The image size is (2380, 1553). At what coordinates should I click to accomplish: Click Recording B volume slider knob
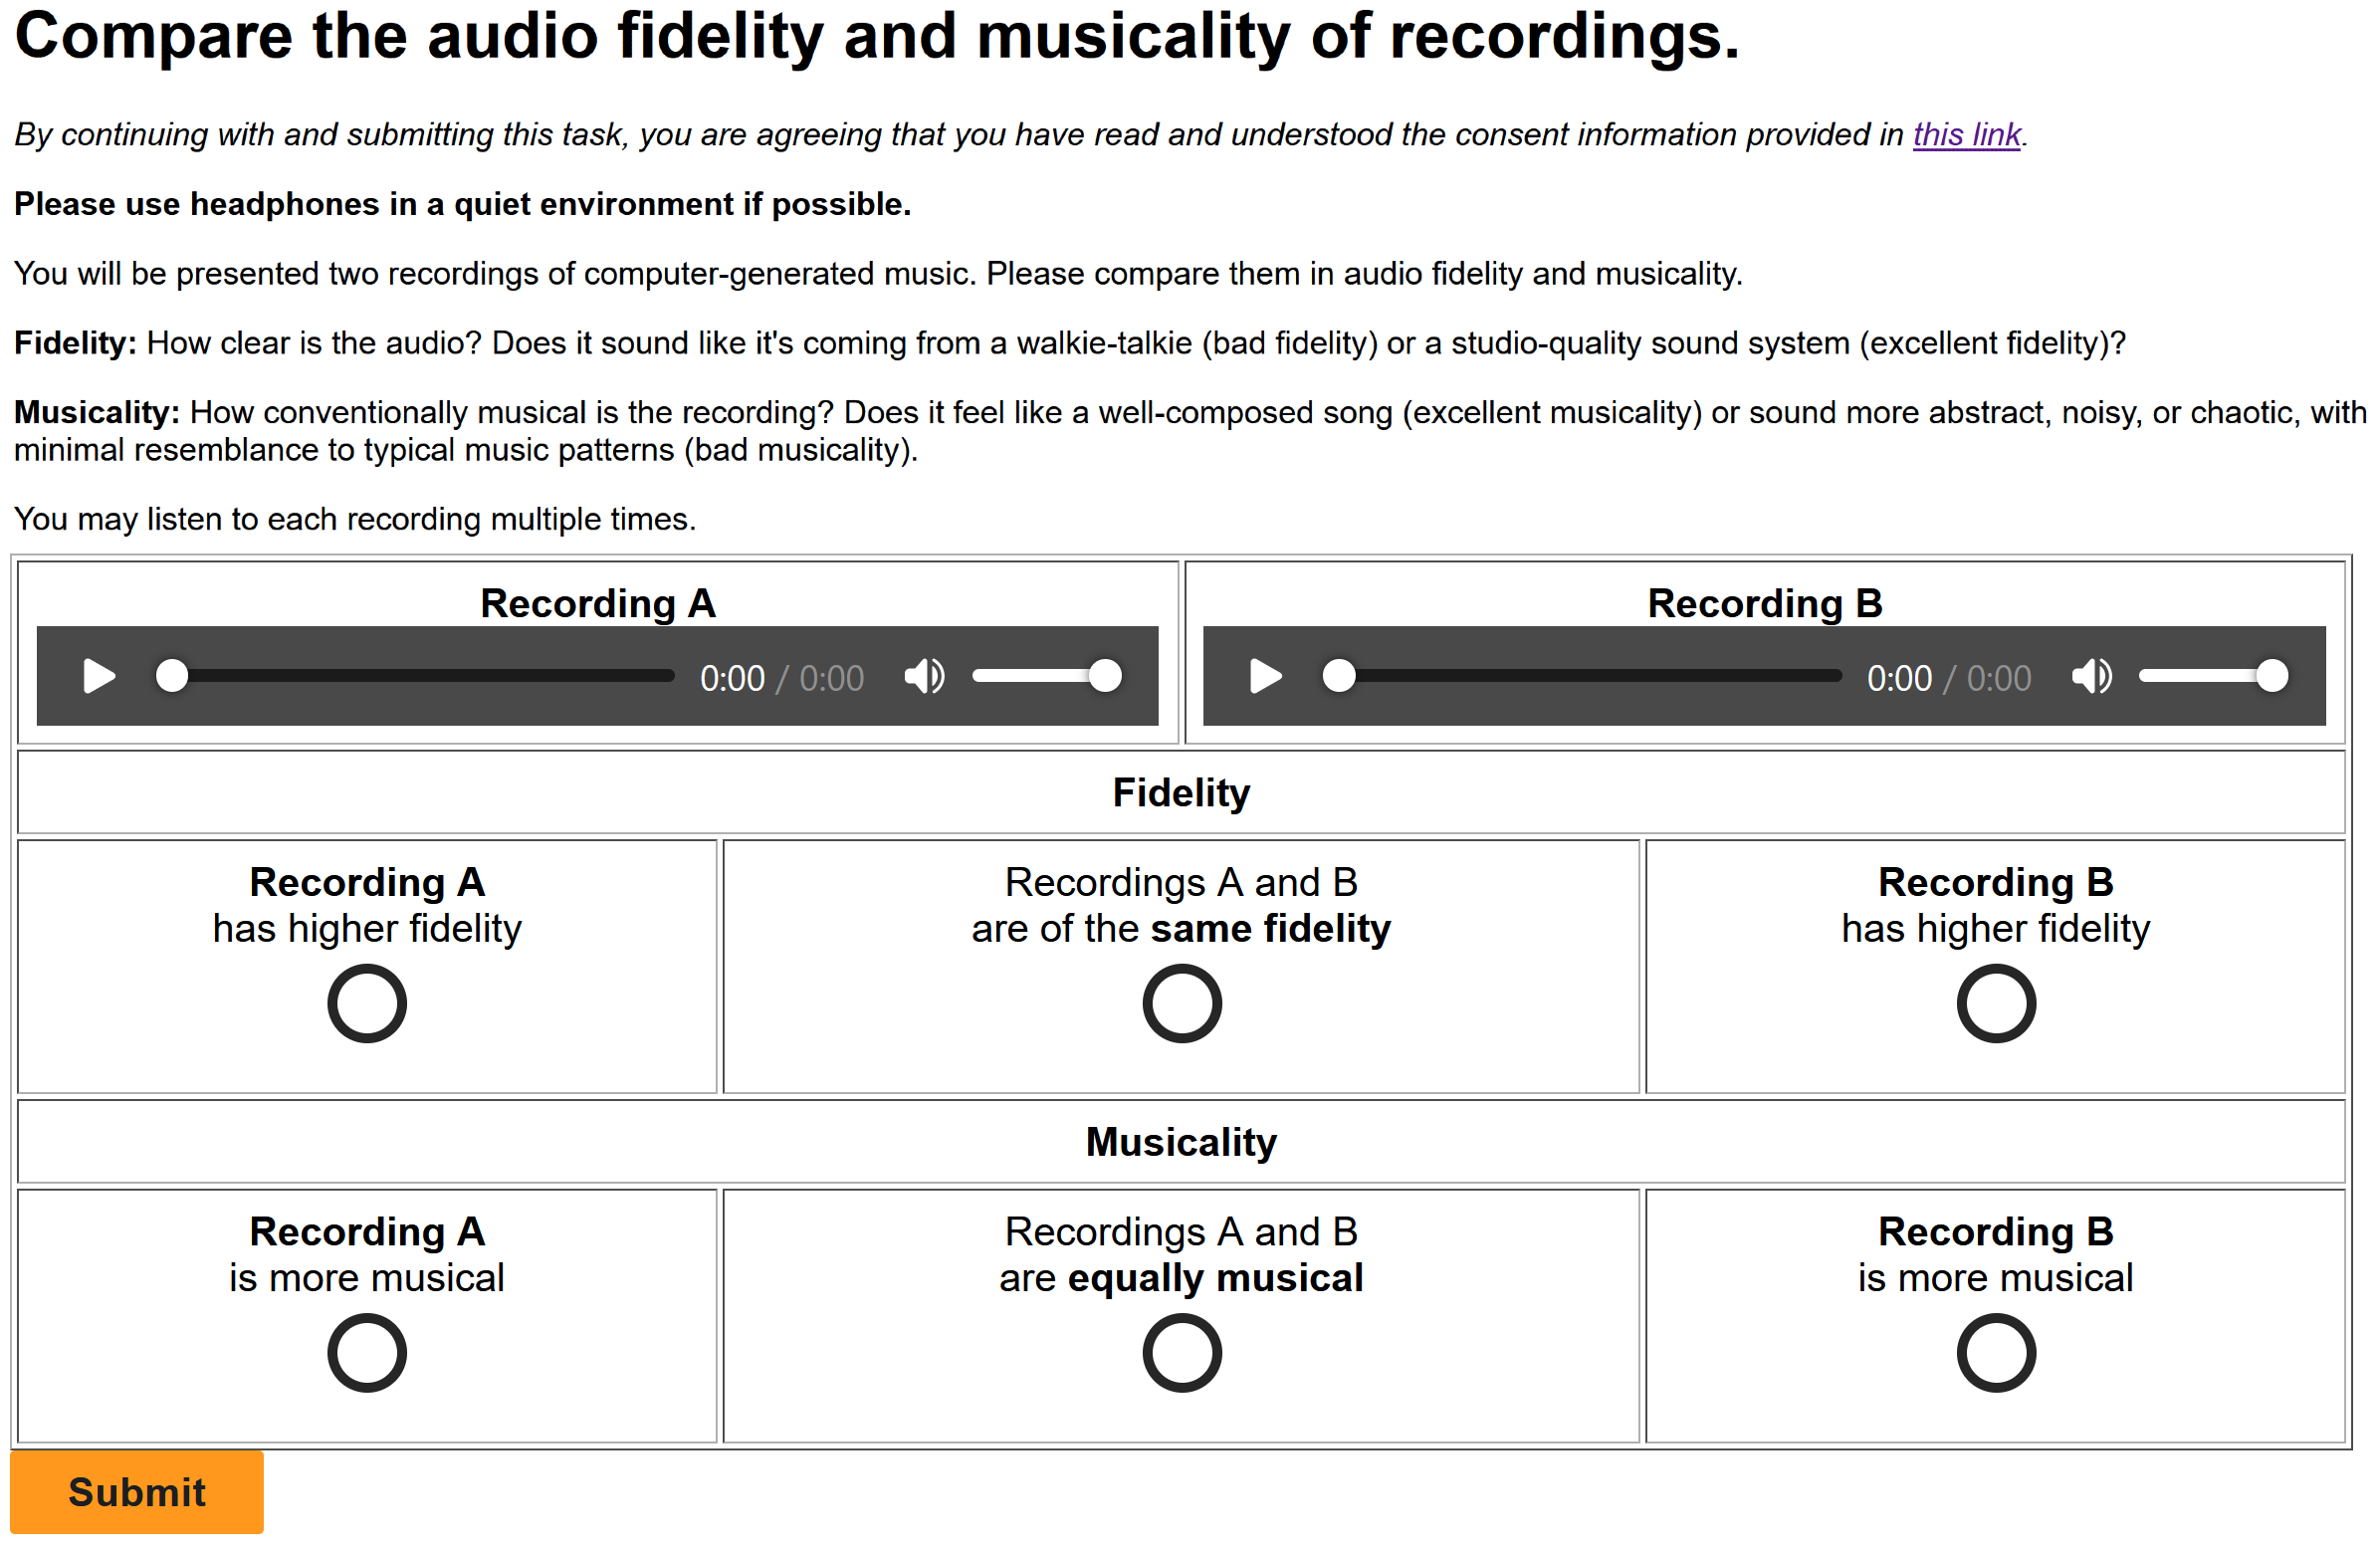click(x=2273, y=676)
